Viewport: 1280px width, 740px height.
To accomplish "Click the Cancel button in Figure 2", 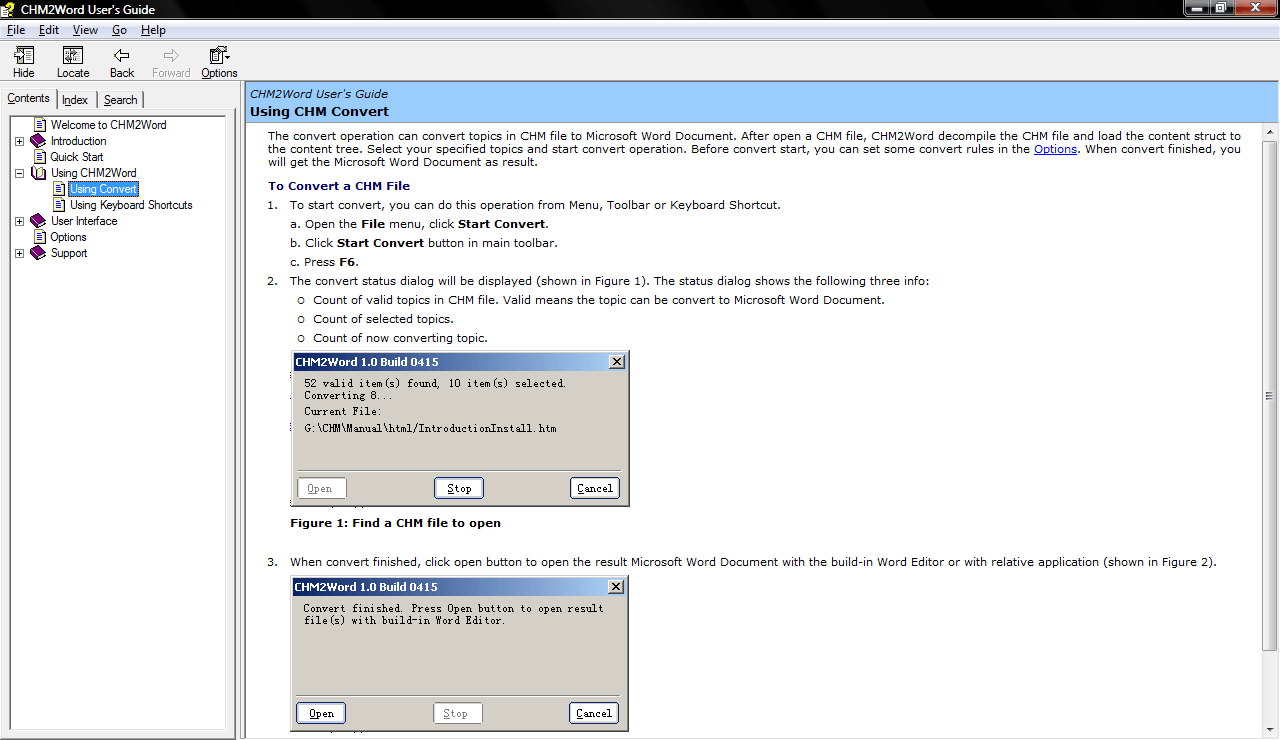I will click(594, 713).
